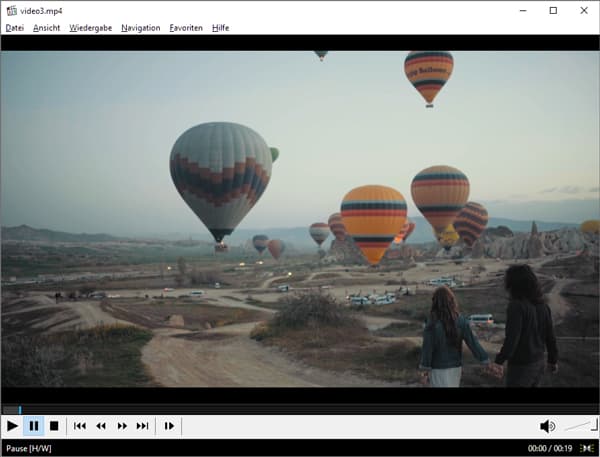Mute audio with the speaker icon
The image size is (600, 457).
click(548, 426)
